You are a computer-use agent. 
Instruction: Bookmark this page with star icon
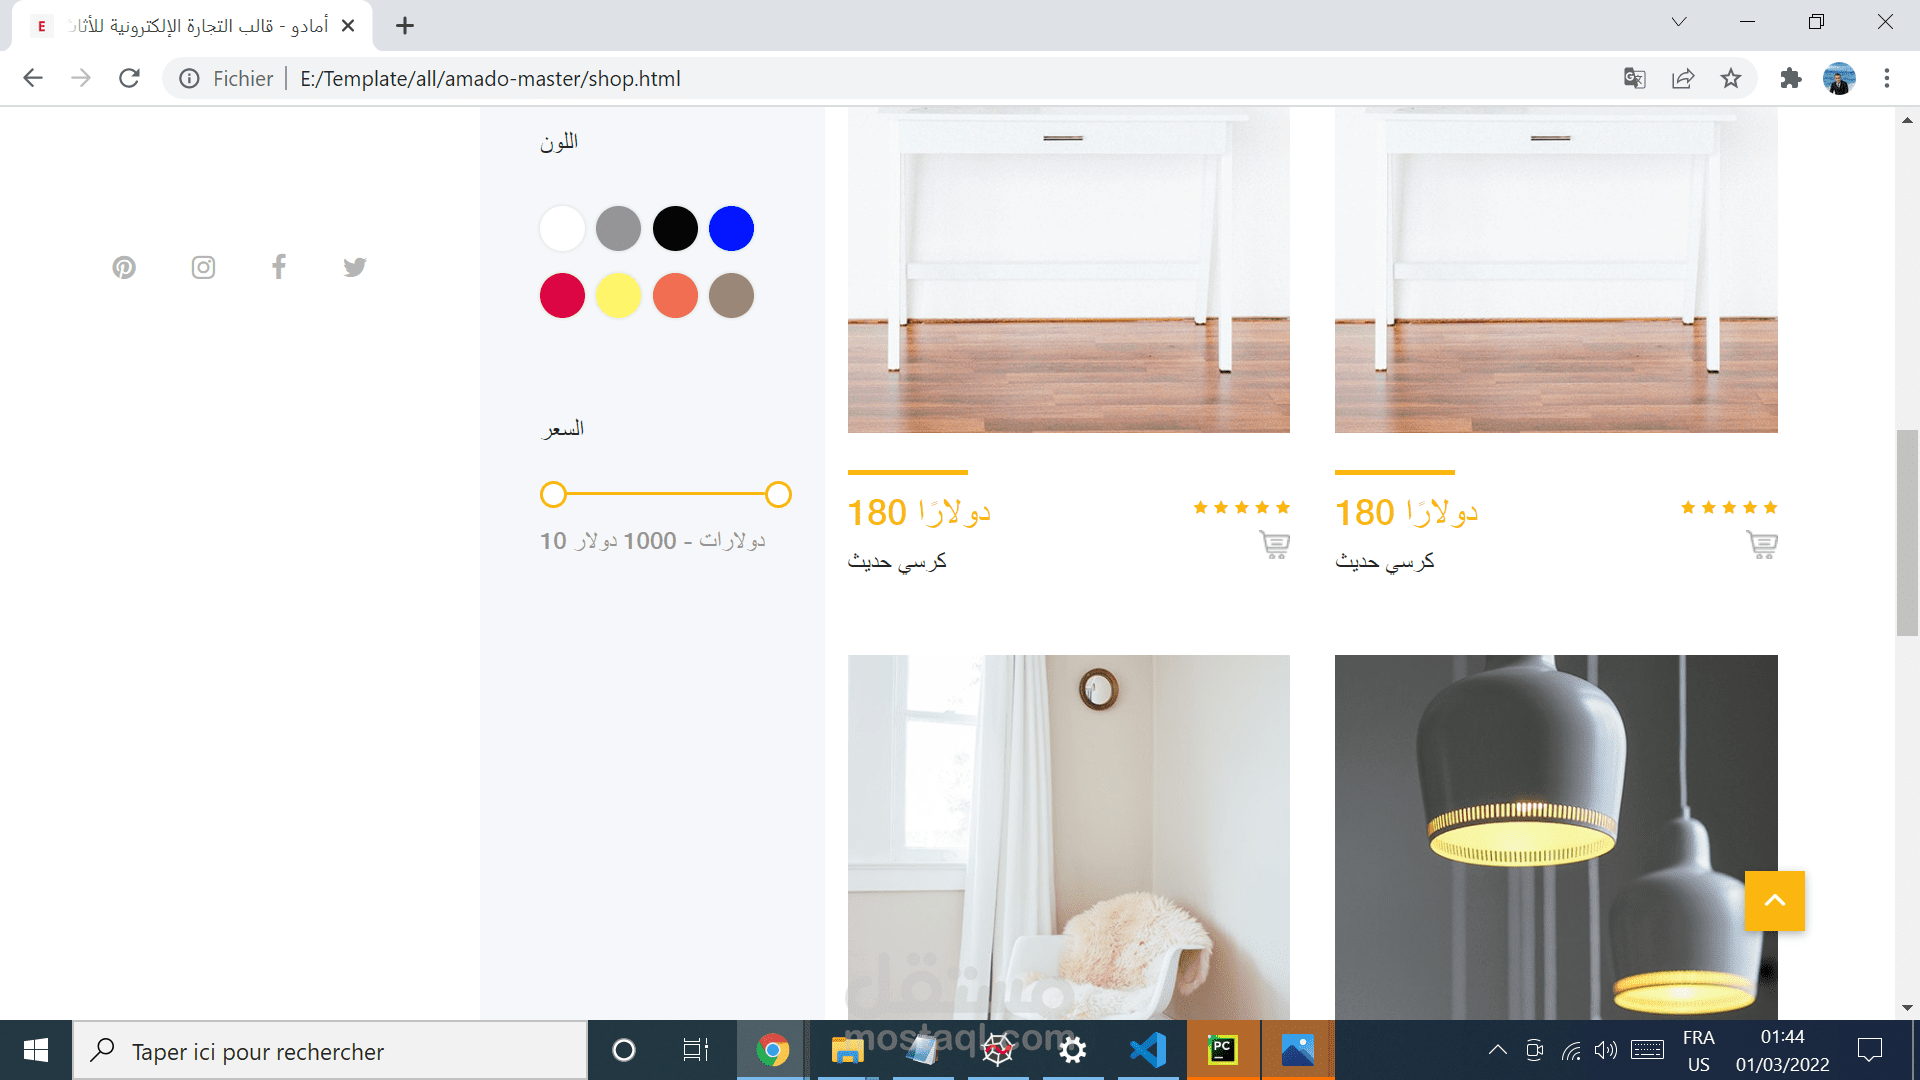pos(1731,79)
